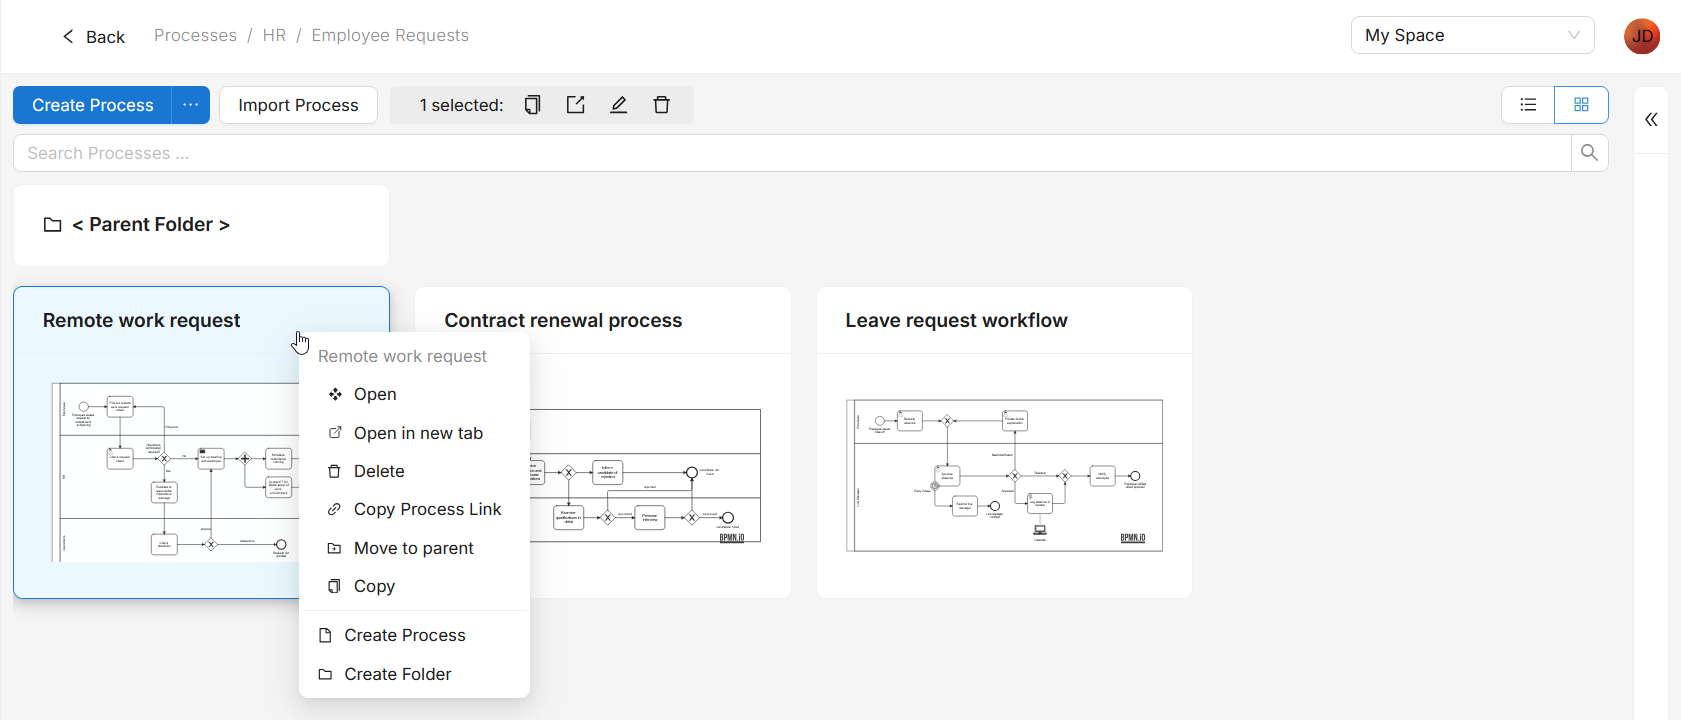Expand the collapsed side panel chevron
The image size is (1681, 720).
click(1651, 120)
